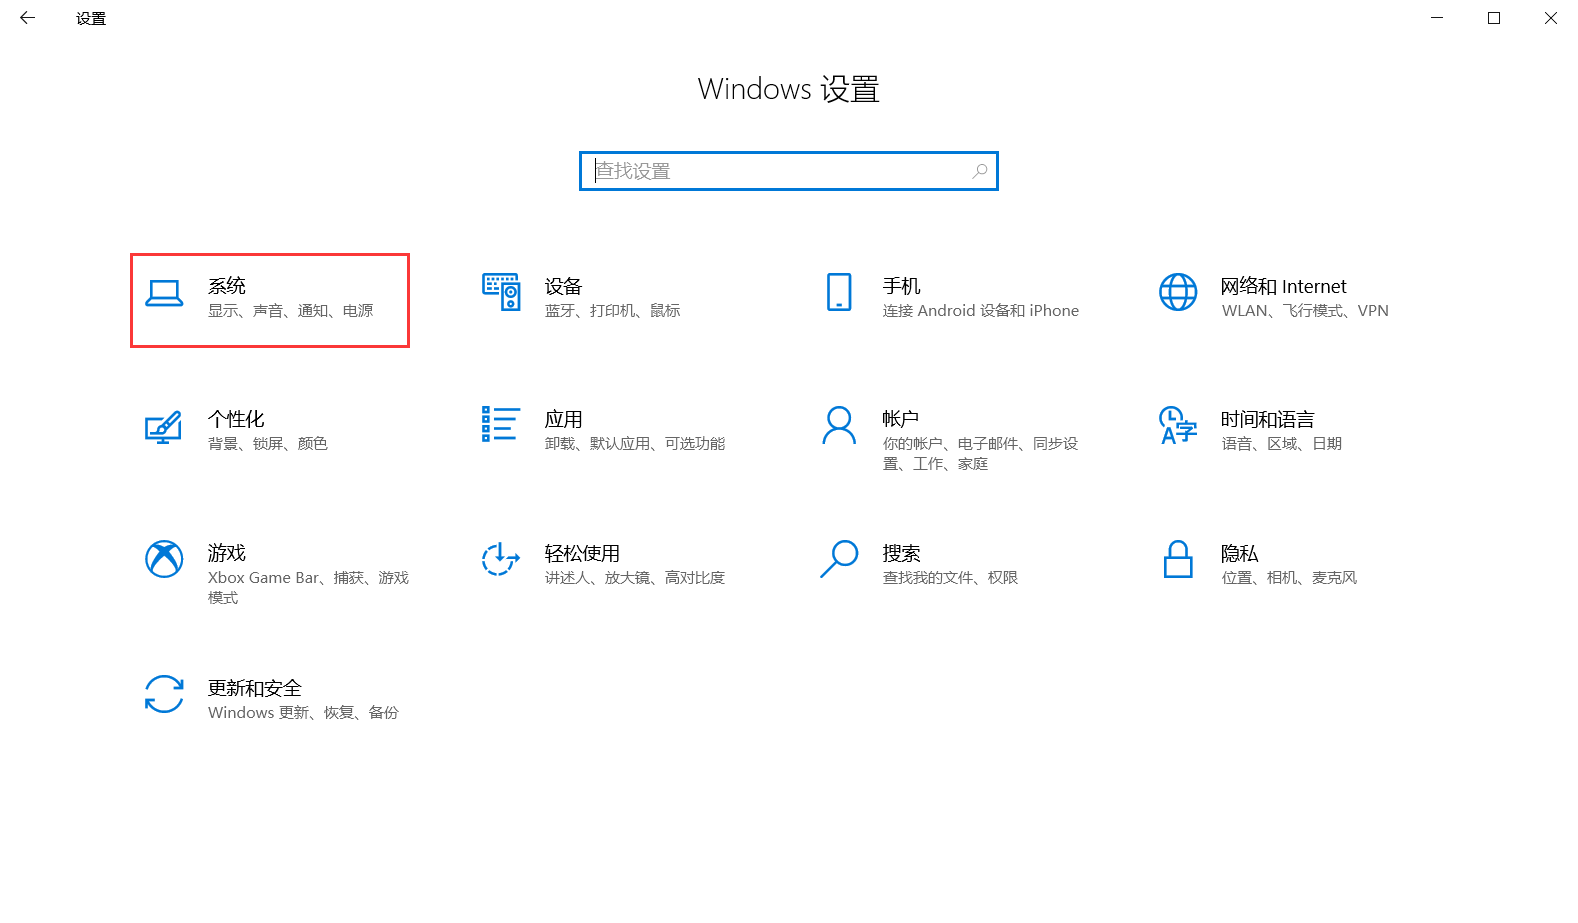Minimize the 设置 window

point(1437,18)
